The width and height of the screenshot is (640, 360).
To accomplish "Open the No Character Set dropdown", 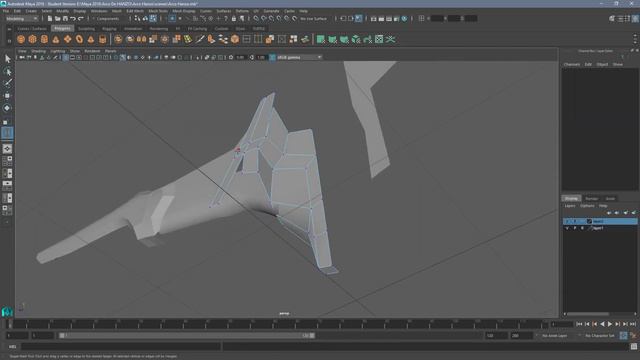I will pos(600,336).
